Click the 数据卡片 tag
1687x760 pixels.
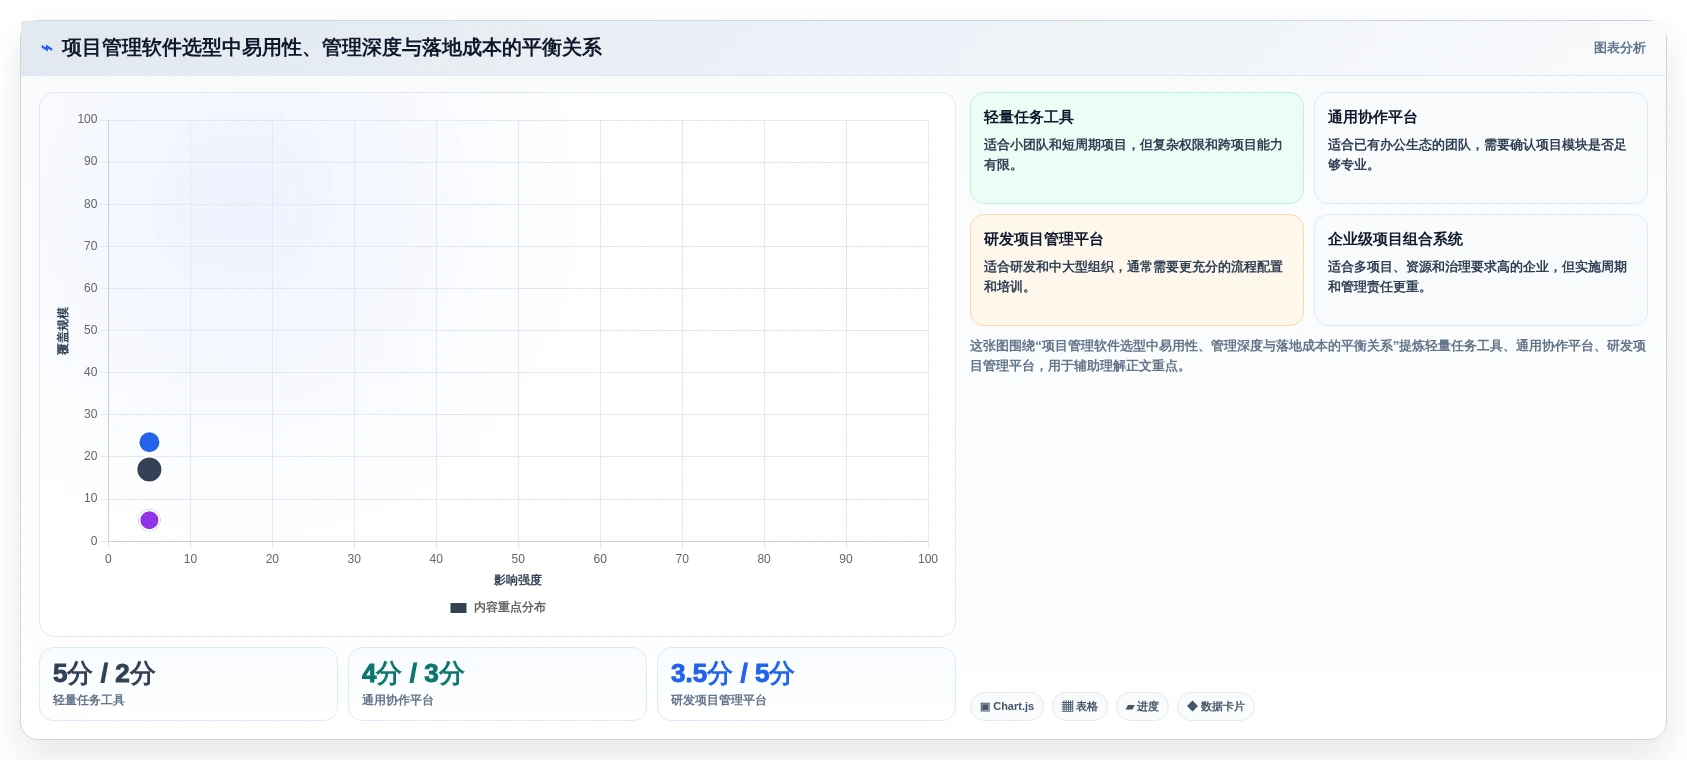point(1216,707)
